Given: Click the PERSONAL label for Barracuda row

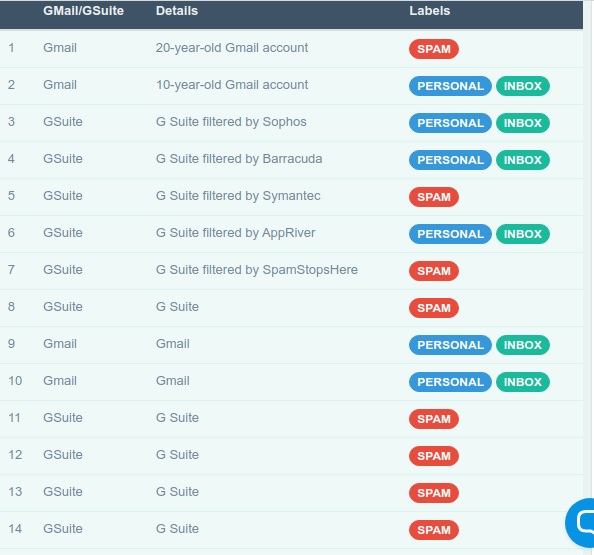Looking at the screenshot, I should tap(450, 160).
